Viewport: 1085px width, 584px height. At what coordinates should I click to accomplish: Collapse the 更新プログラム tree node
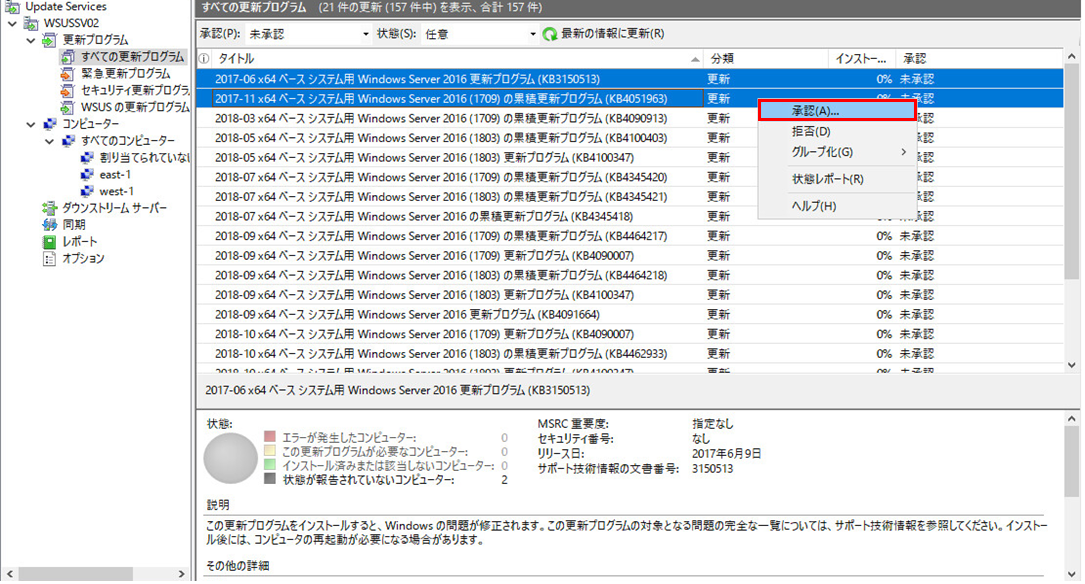point(34,40)
